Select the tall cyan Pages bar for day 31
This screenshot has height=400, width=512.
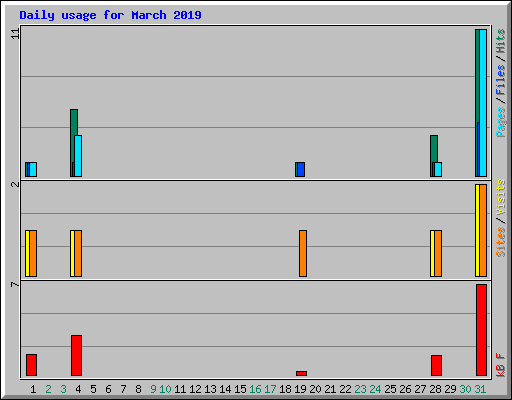tap(483, 103)
